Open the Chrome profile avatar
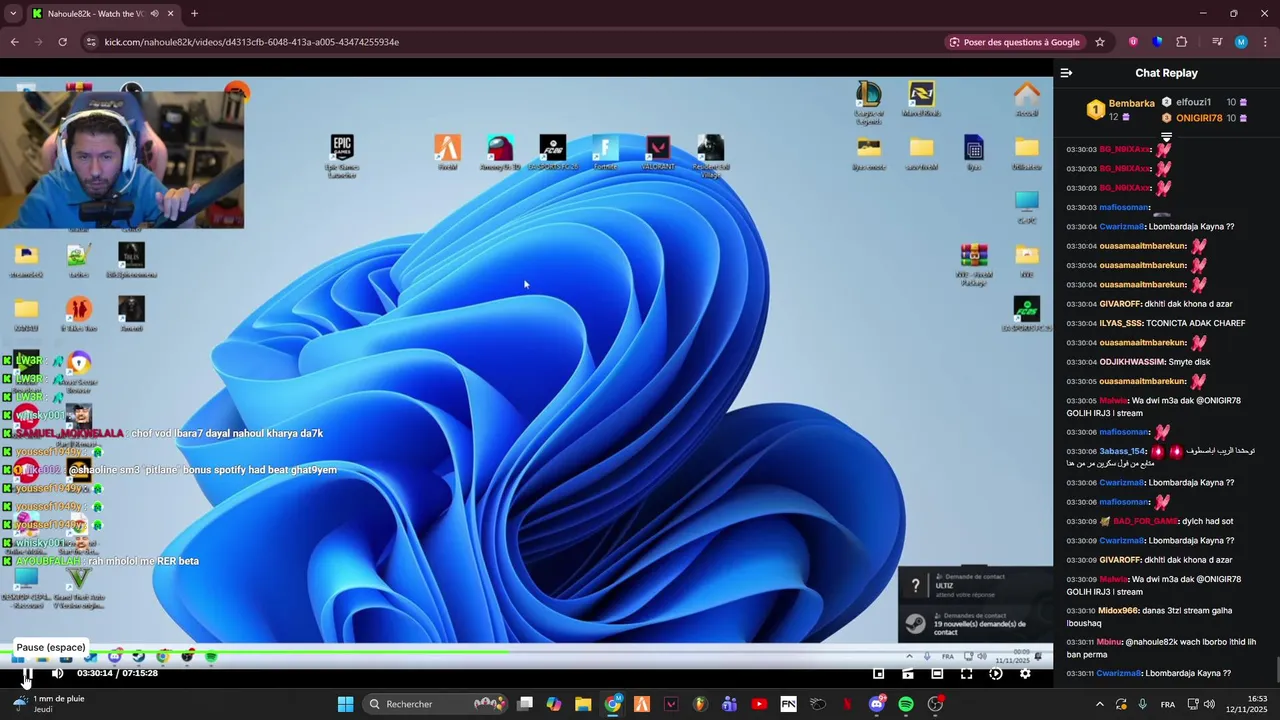 pyautogui.click(x=1241, y=42)
